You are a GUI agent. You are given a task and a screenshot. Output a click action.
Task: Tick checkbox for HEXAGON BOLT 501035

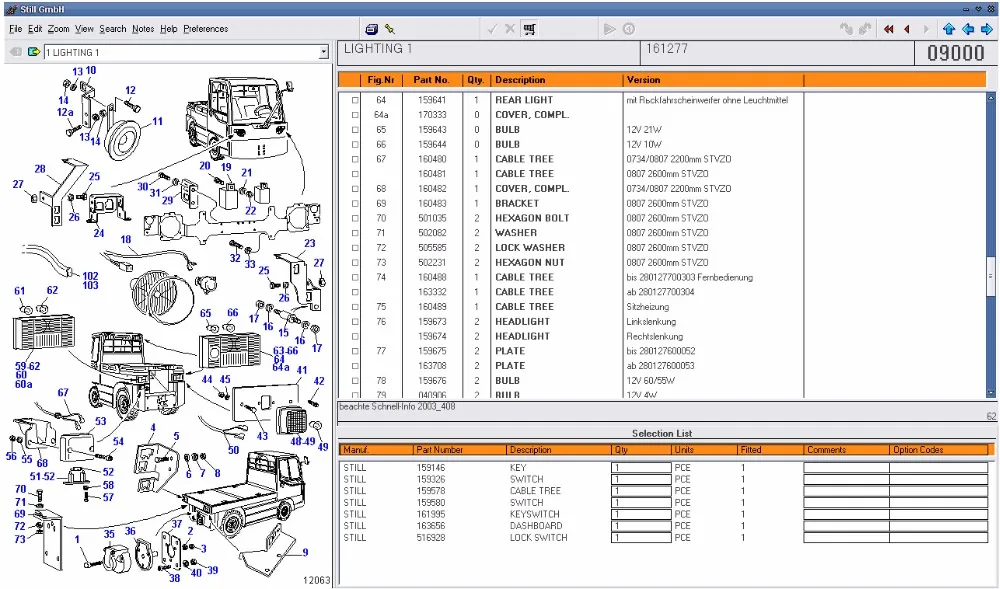click(355, 218)
